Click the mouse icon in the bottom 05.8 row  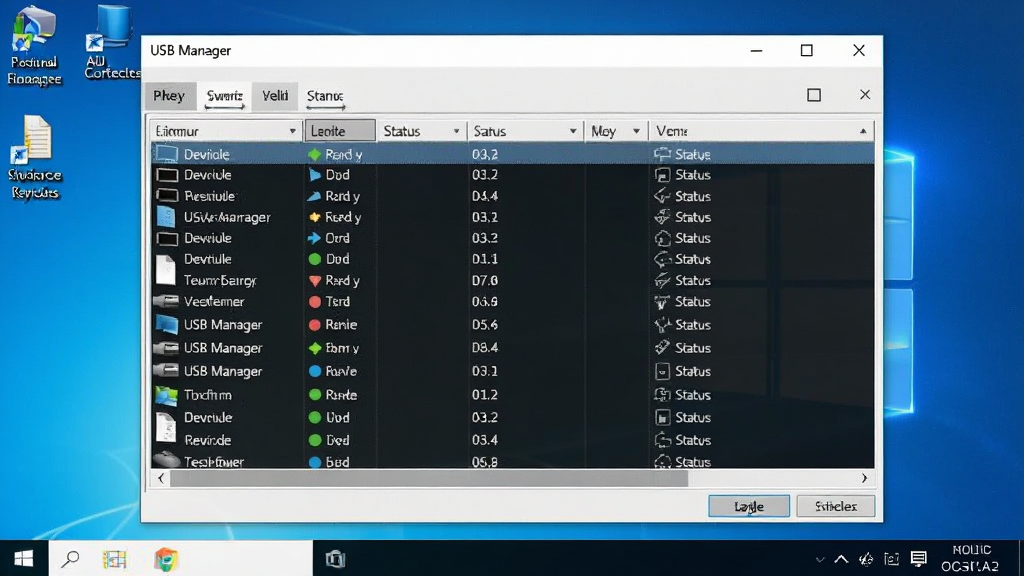(x=167, y=459)
